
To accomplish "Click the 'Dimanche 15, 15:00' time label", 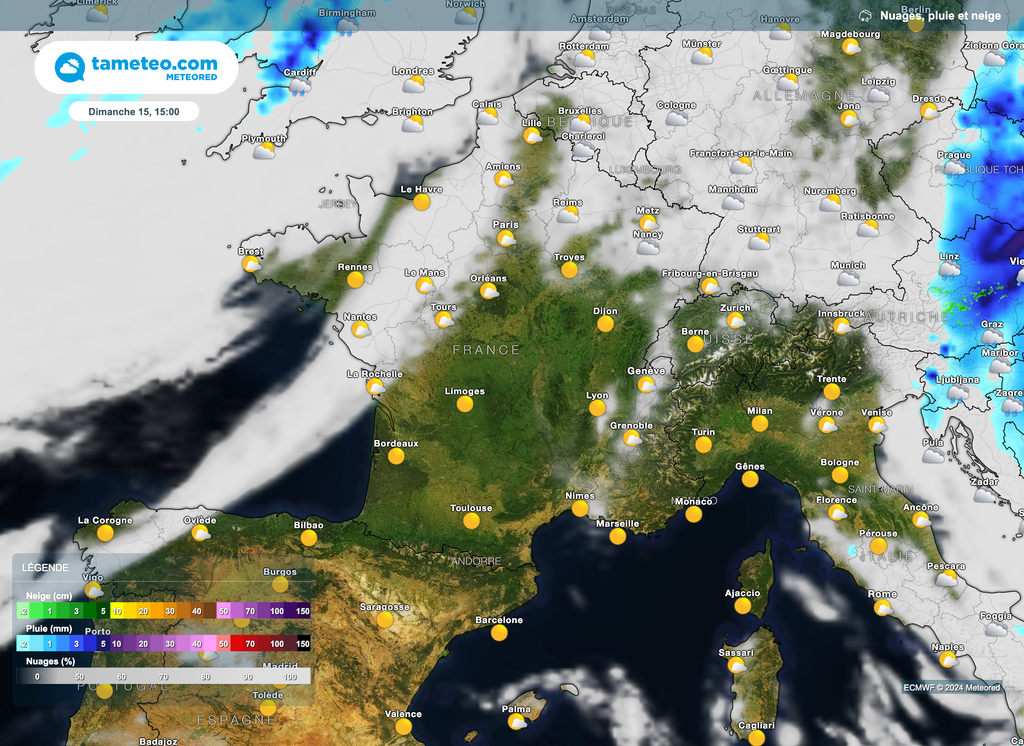I will coord(135,111).
